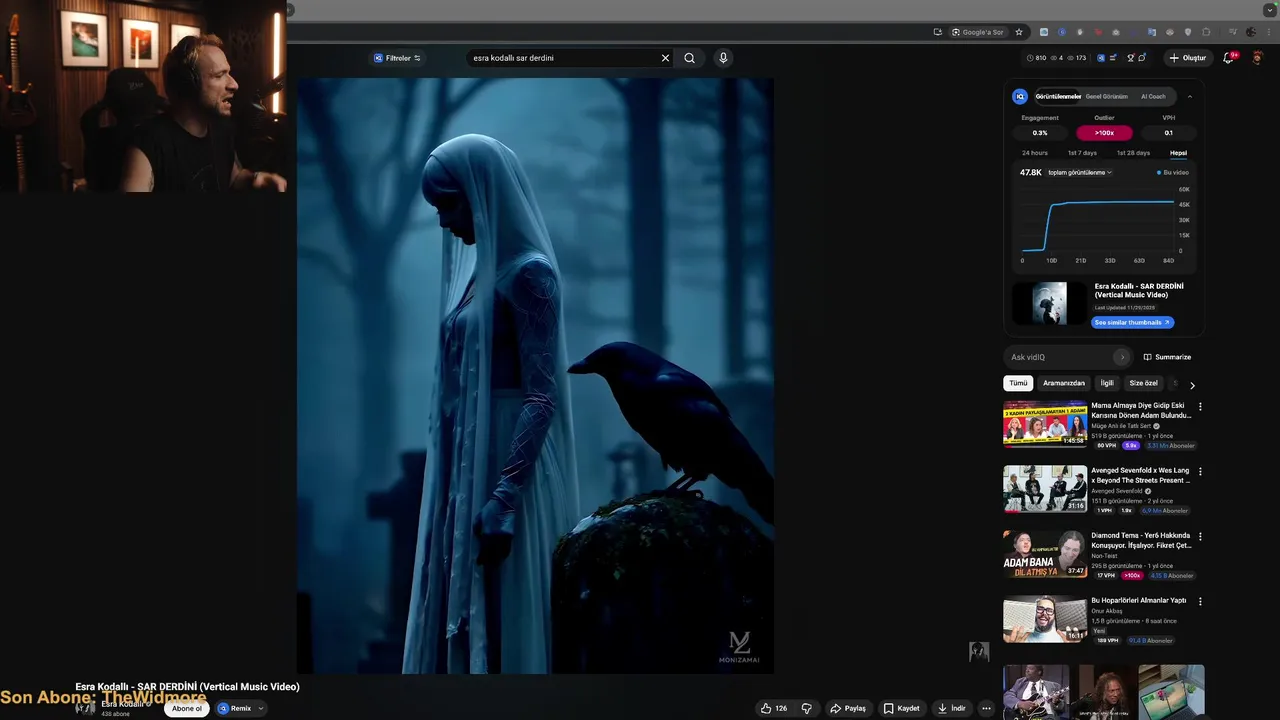Submit the Ask vidIQ arrow button

click(1122, 357)
